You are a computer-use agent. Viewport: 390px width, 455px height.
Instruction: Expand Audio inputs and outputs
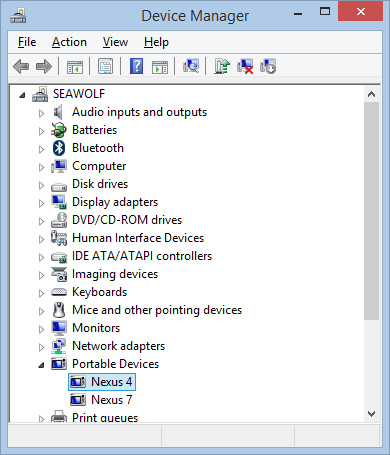click(41, 113)
